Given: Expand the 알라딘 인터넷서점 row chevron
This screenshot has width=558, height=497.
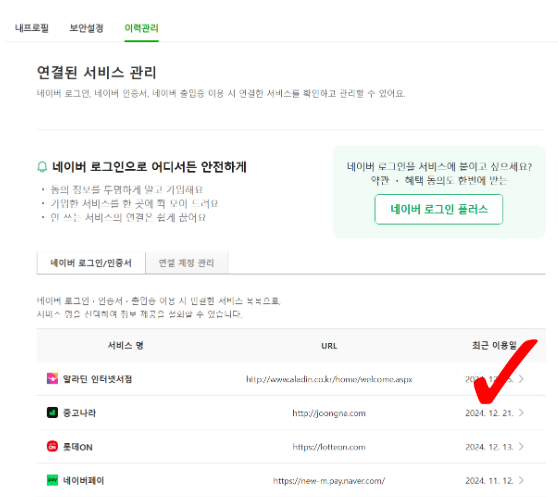Looking at the screenshot, I should click(521, 379).
